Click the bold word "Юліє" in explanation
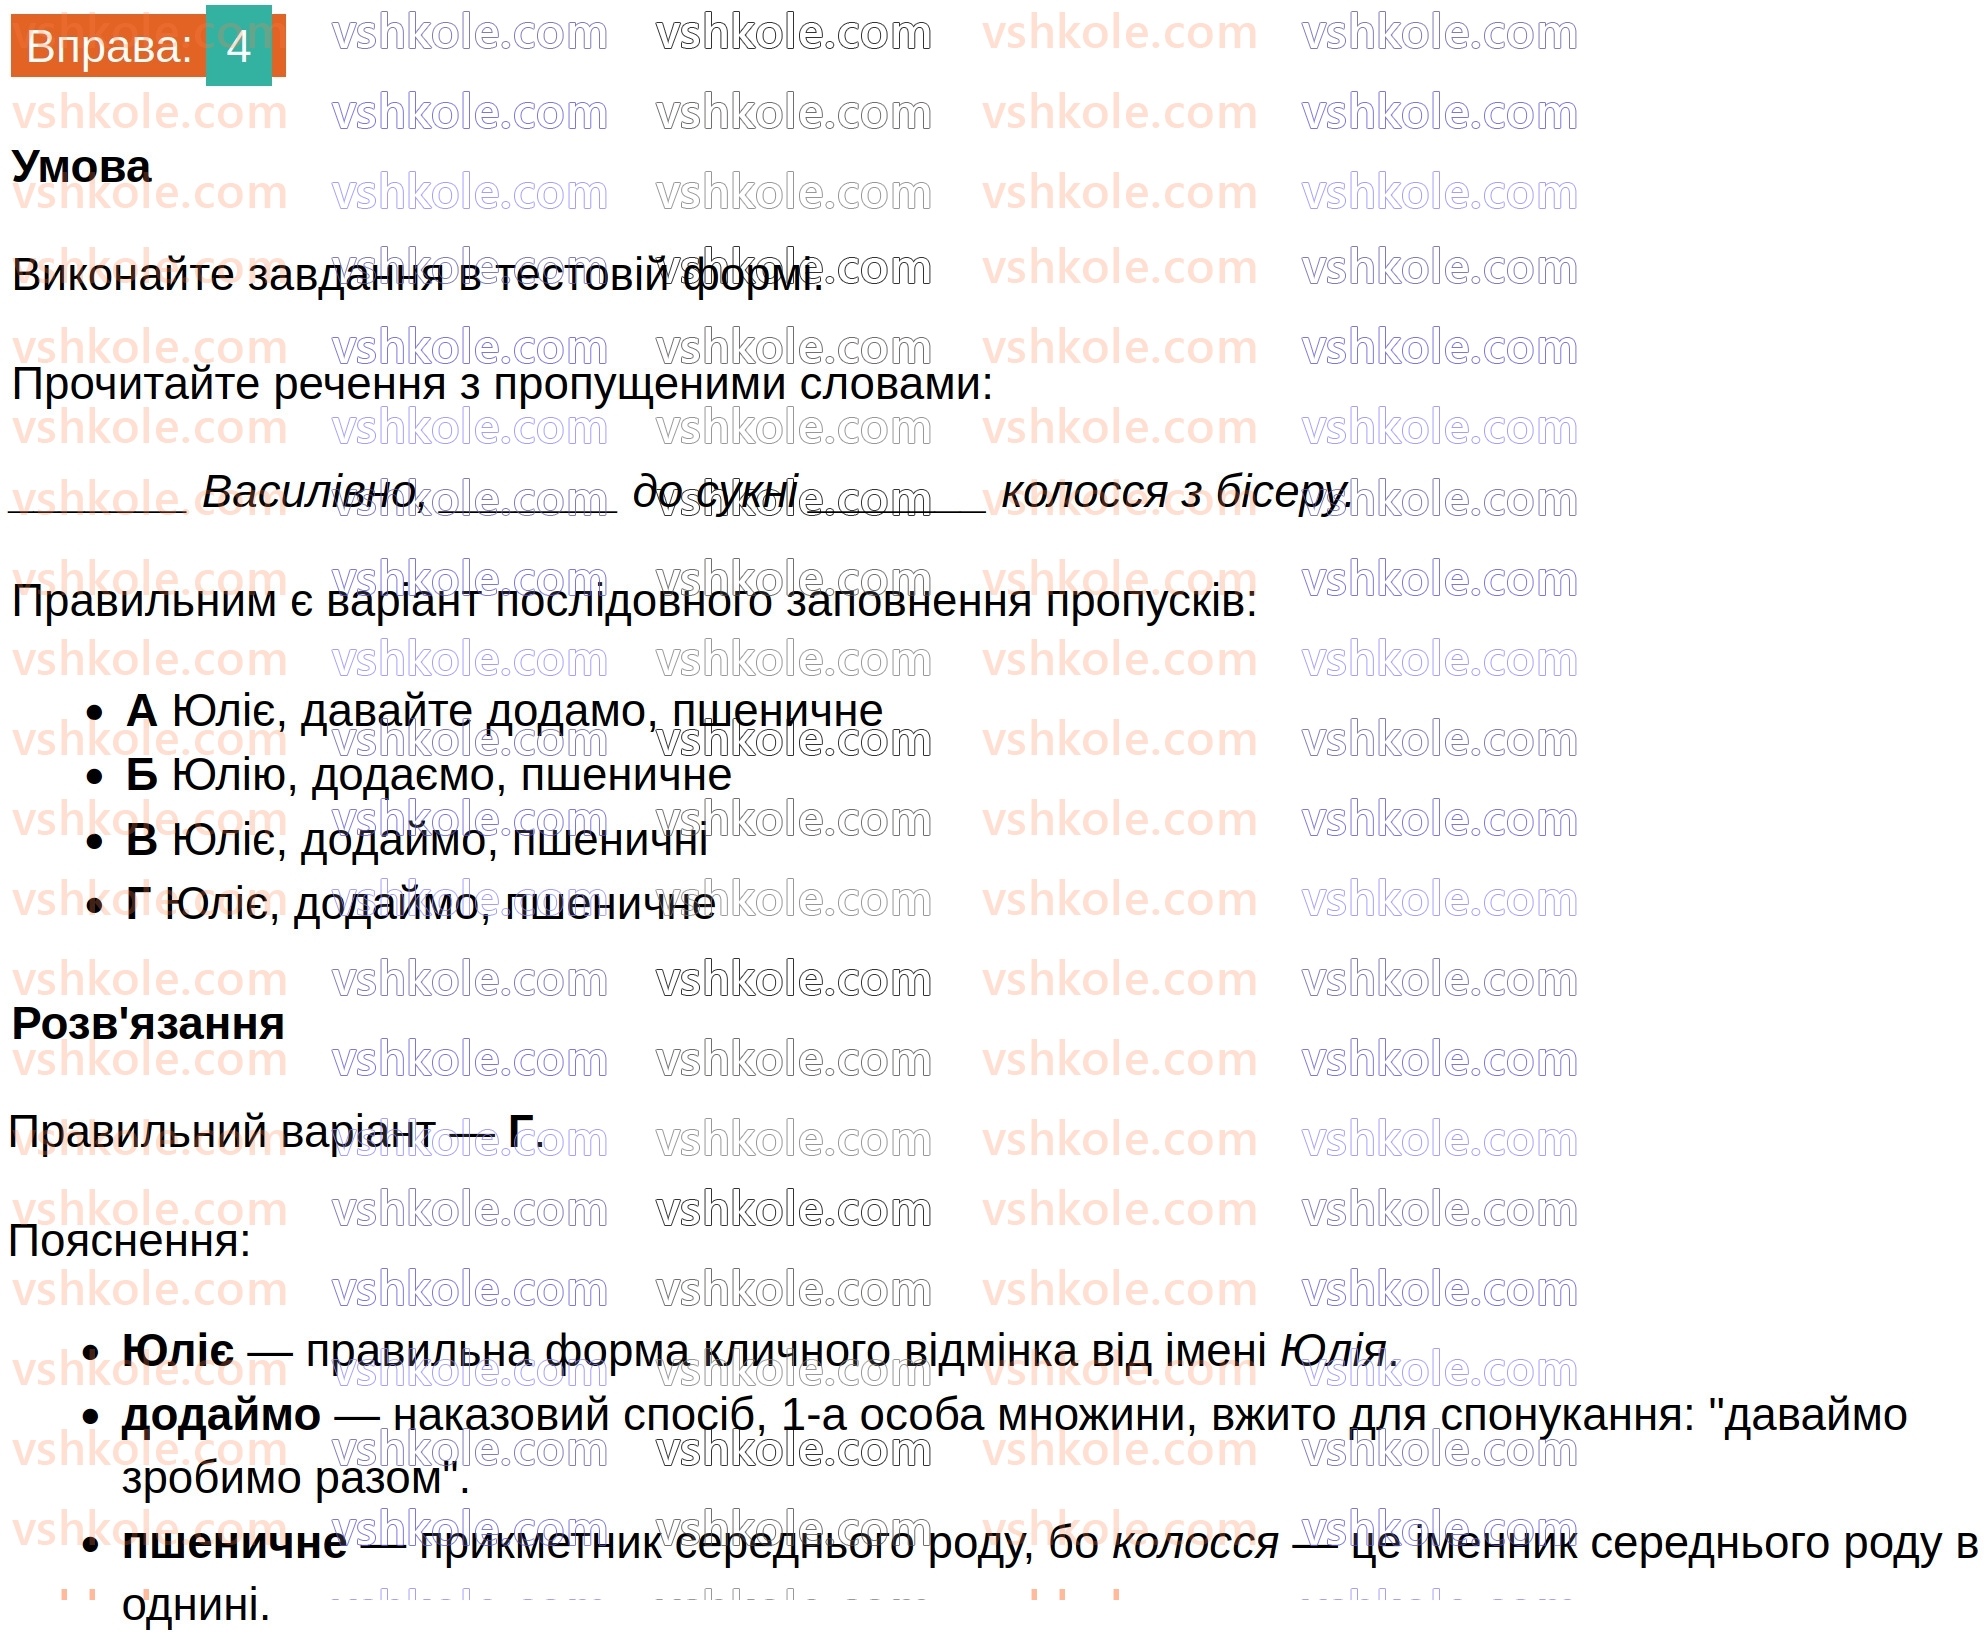 [x=178, y=1351]
